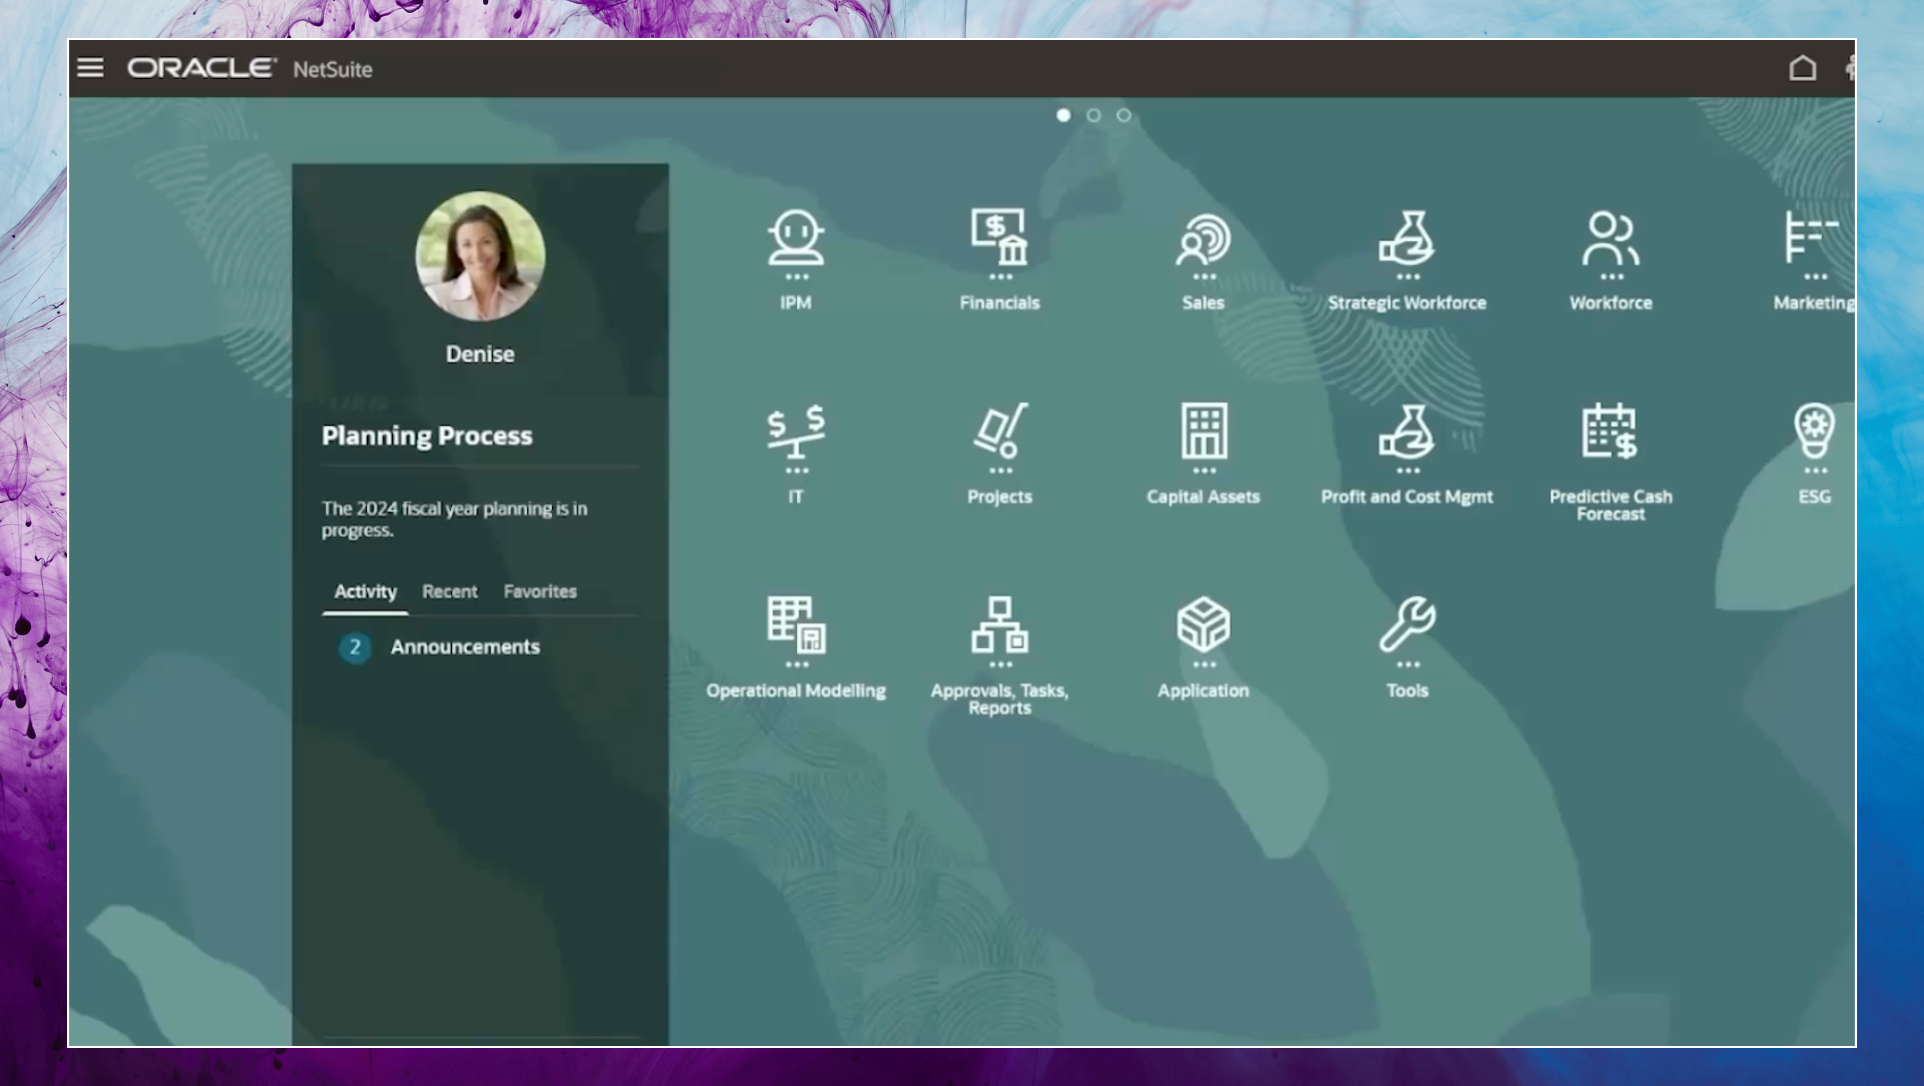
Task: Open Approvals, Tasks, Reports
Action: [1000, 625]
